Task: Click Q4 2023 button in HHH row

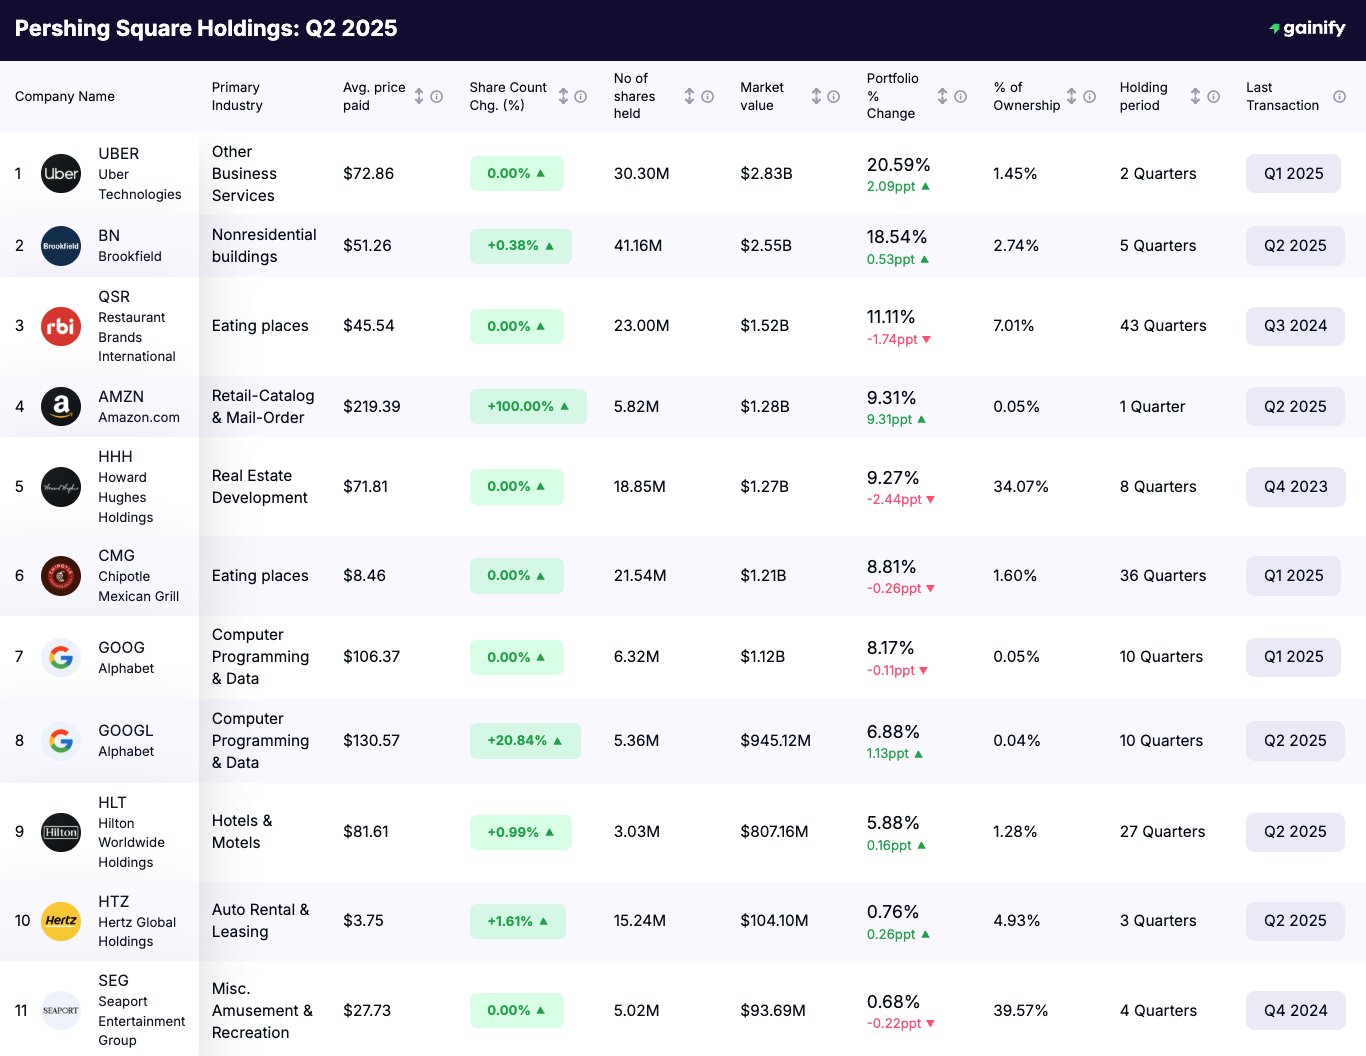Action: 1295,487
